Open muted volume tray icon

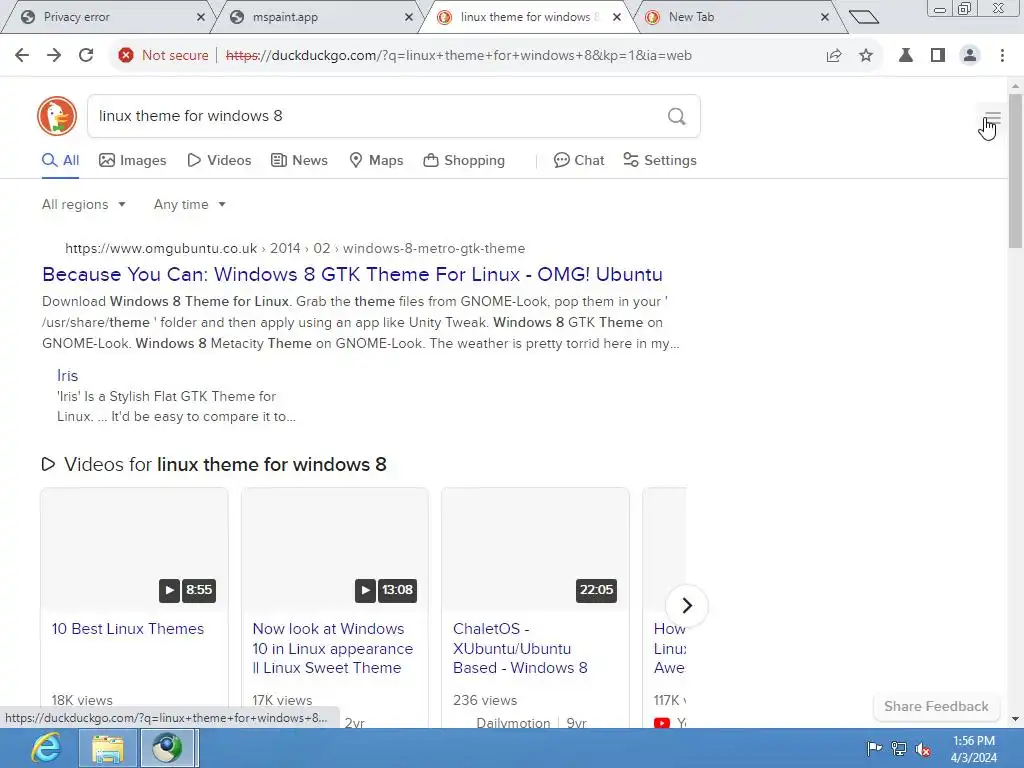pos(923,748)
